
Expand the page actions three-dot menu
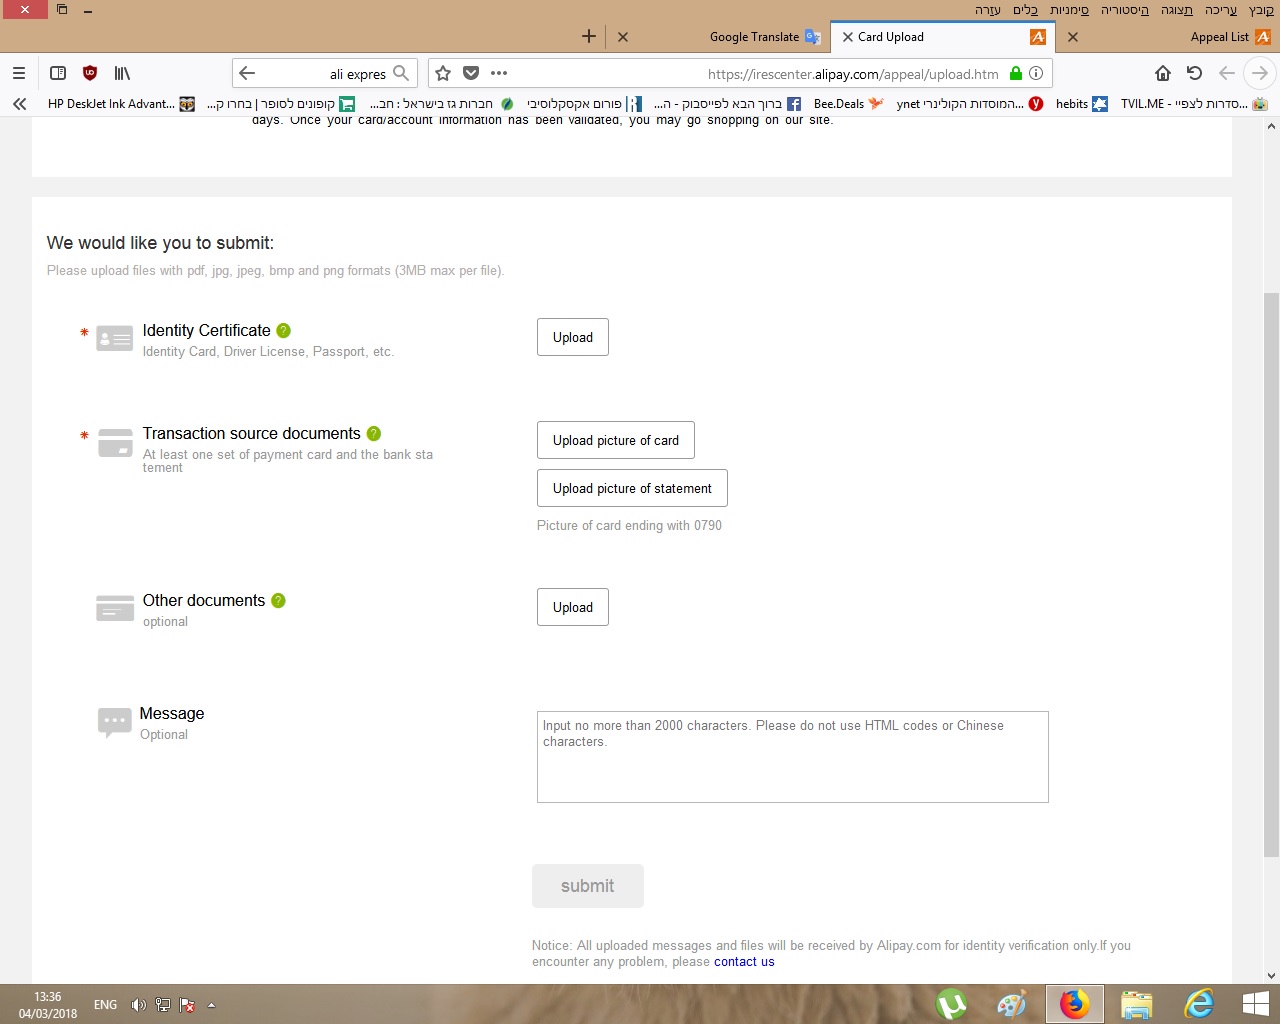click(x=499, y=73)
